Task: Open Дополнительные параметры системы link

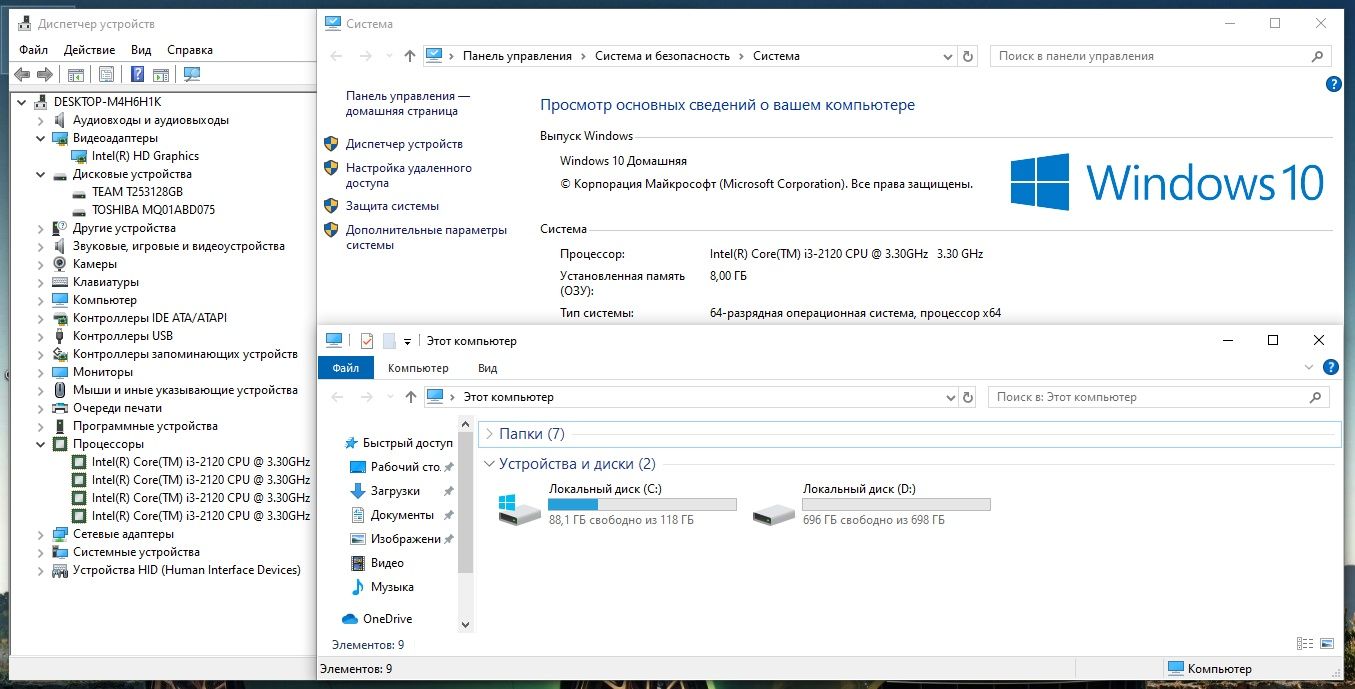Action: pyautogui.click(x=427, y=237)
